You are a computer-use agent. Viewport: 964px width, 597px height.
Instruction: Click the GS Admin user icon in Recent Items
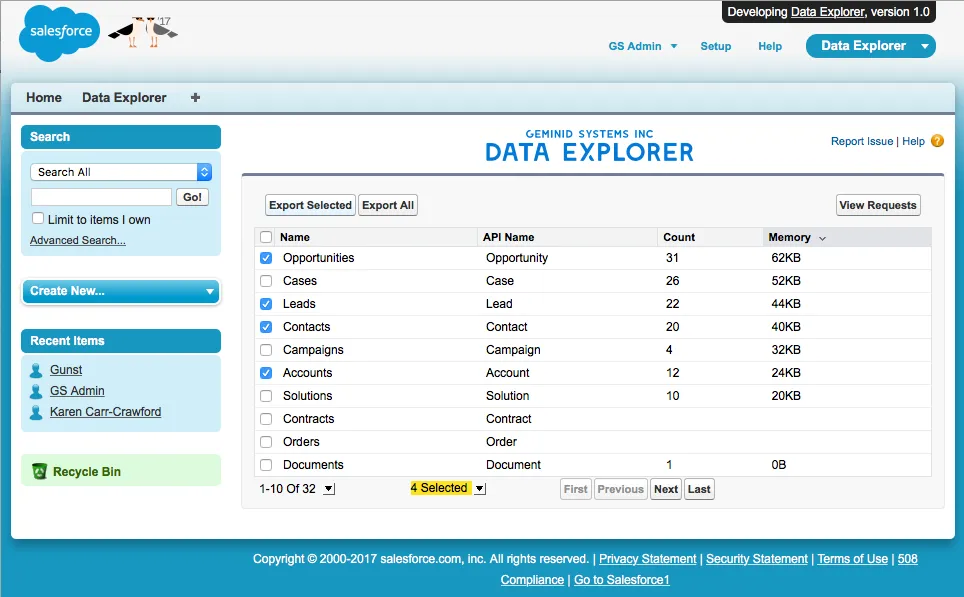pos(36,391)
